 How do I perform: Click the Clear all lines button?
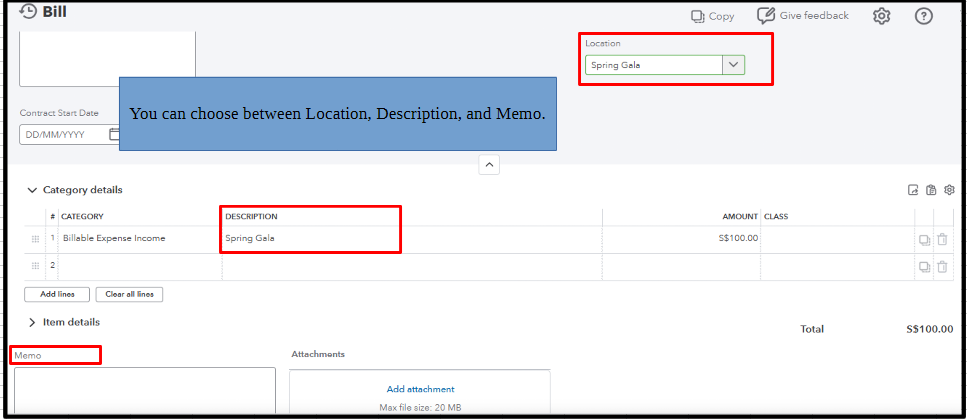pyautogui.click(x=129, y=294)
